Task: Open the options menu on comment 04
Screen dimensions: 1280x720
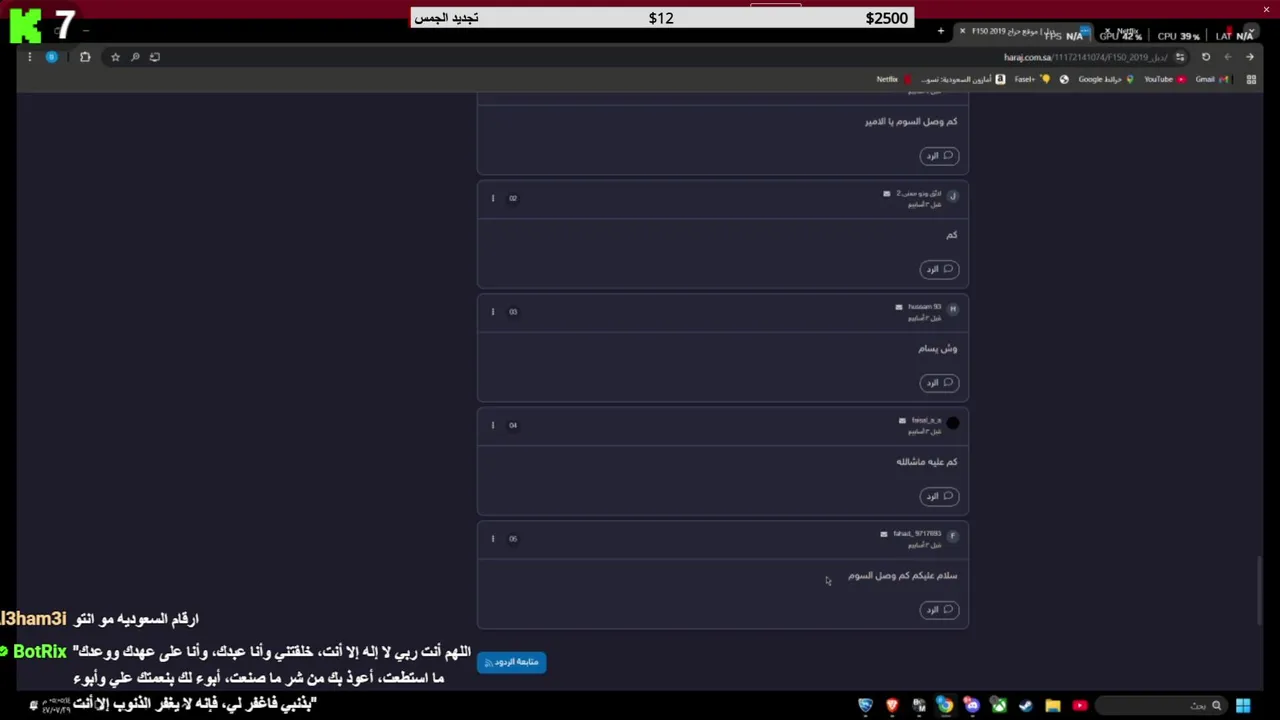Action: tap(493, 425)
